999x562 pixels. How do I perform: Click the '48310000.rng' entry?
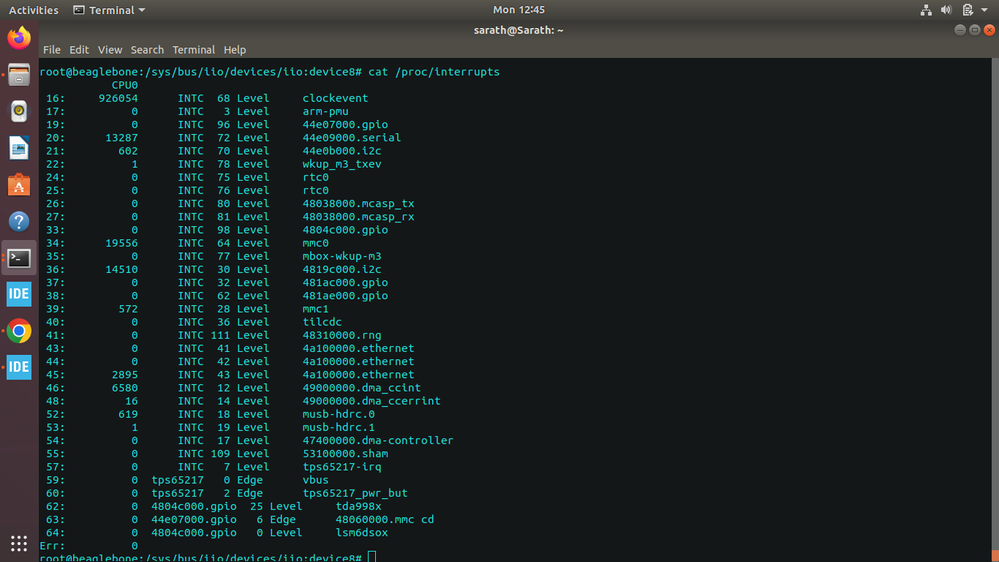[342, 335]
